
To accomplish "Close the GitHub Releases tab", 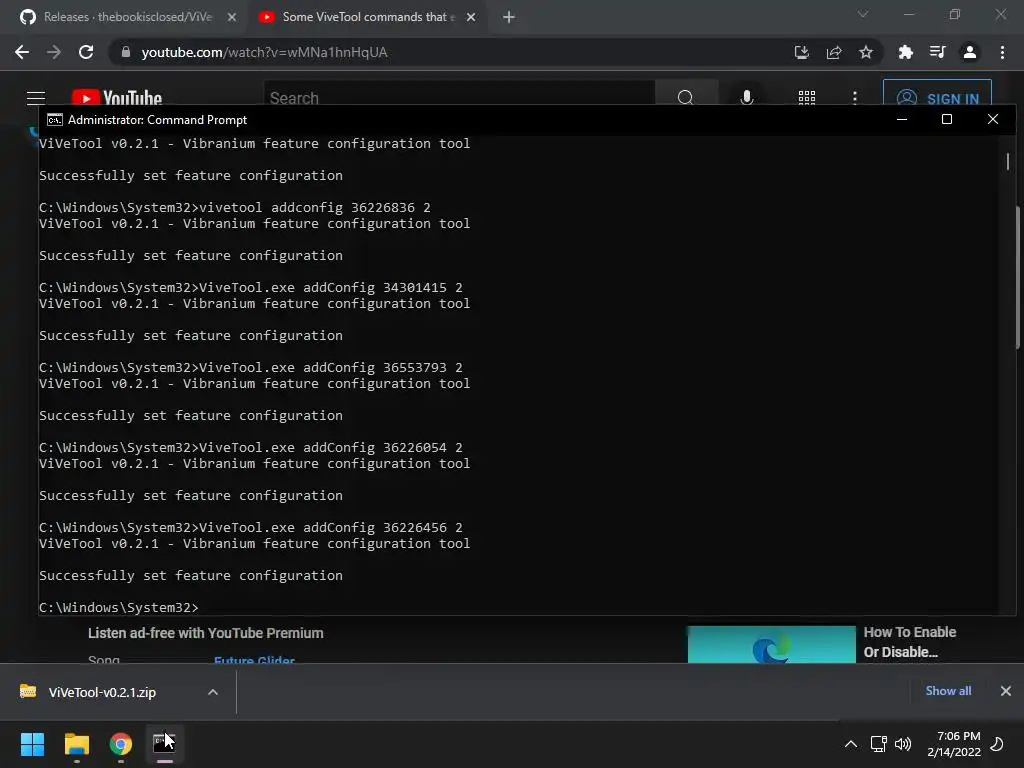I will point(232,17).
